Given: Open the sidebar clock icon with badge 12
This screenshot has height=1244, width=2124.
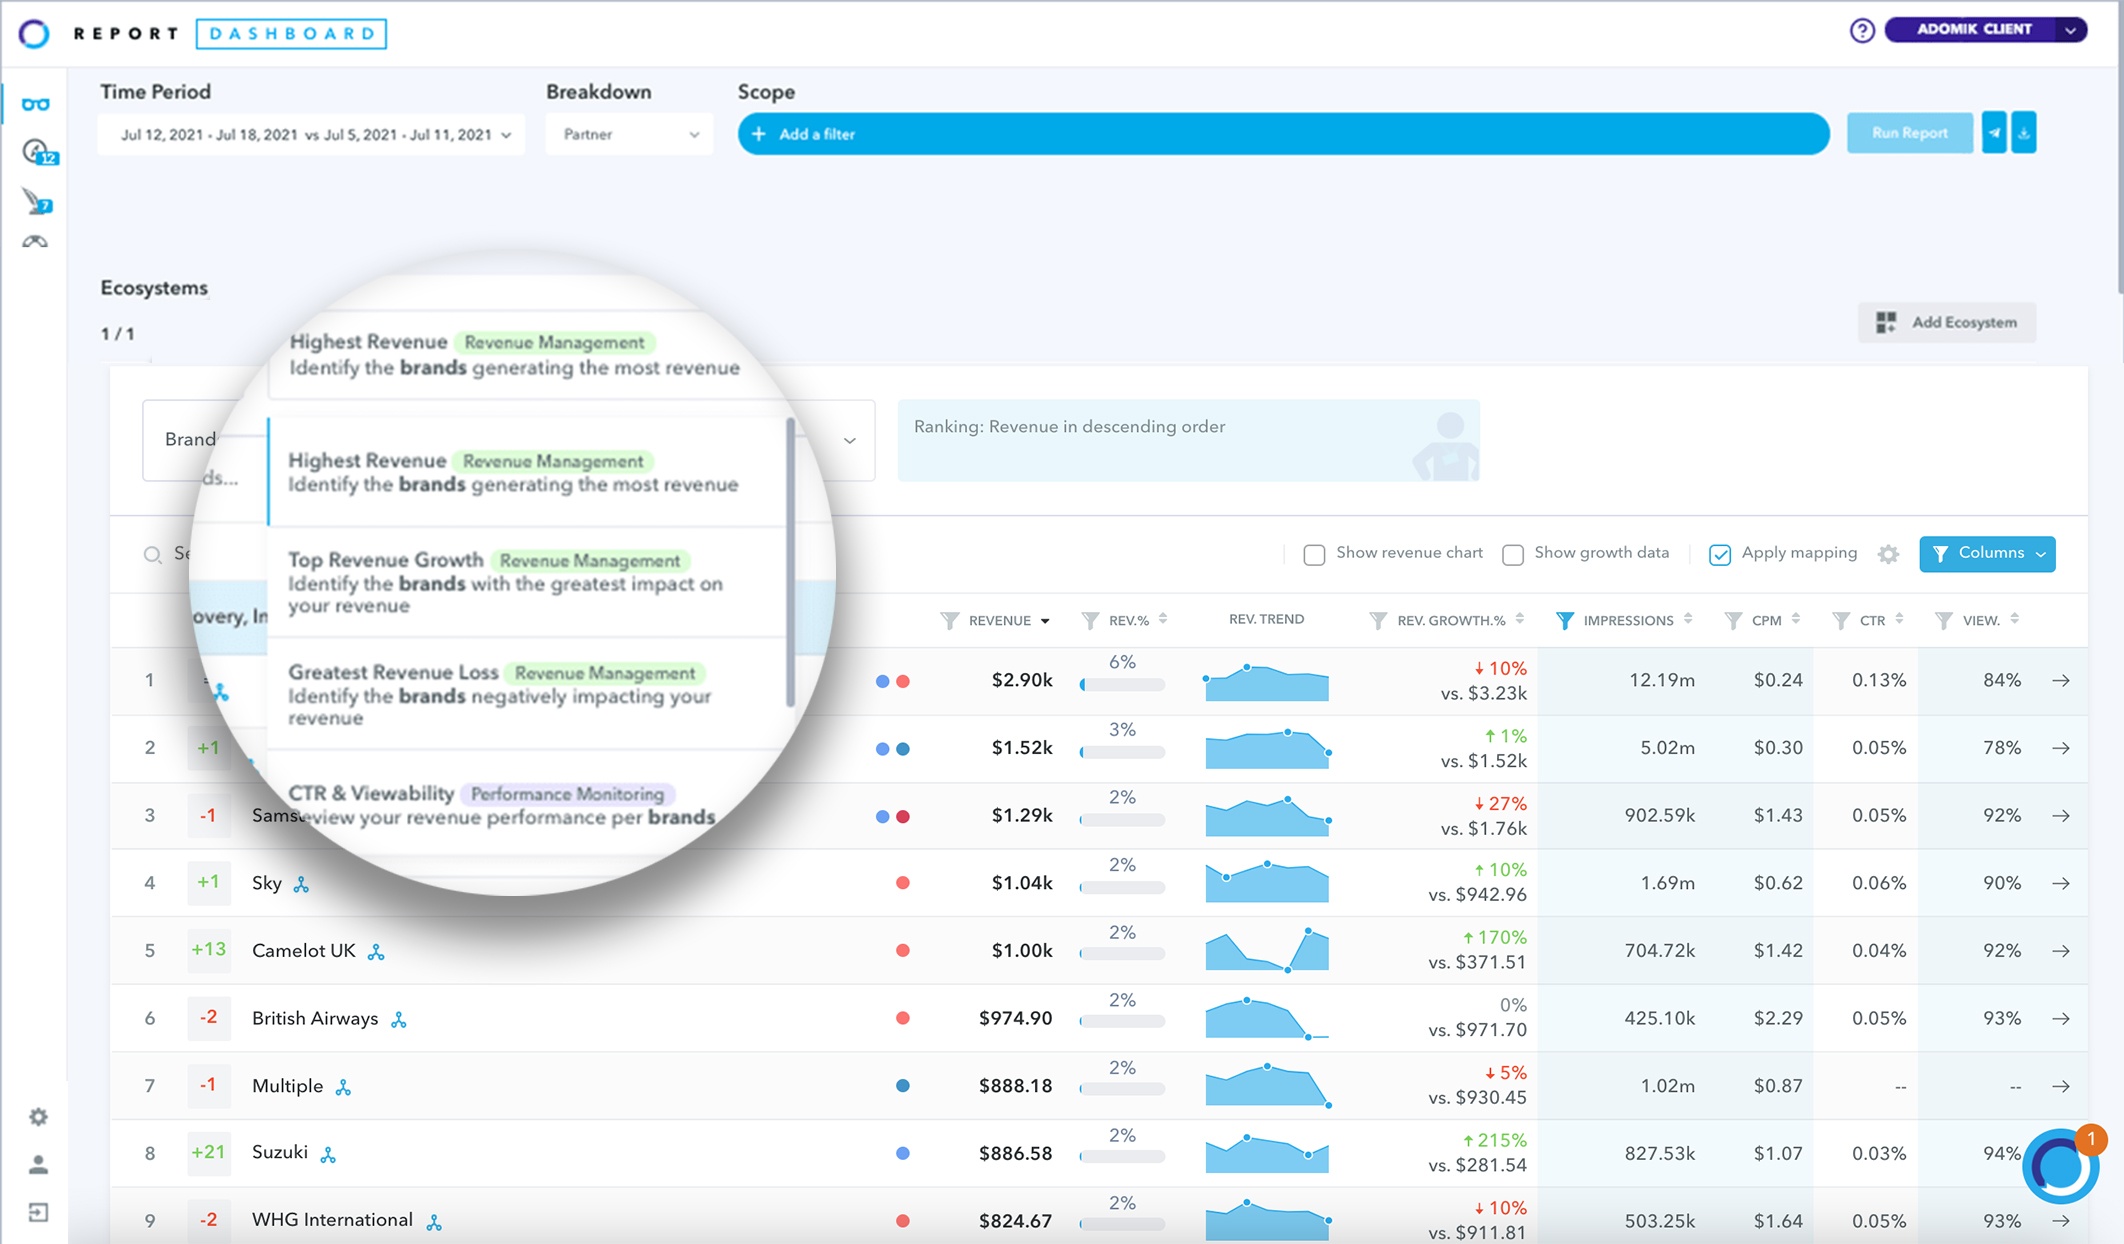Looking at the screenshot, I should point(39,152).
